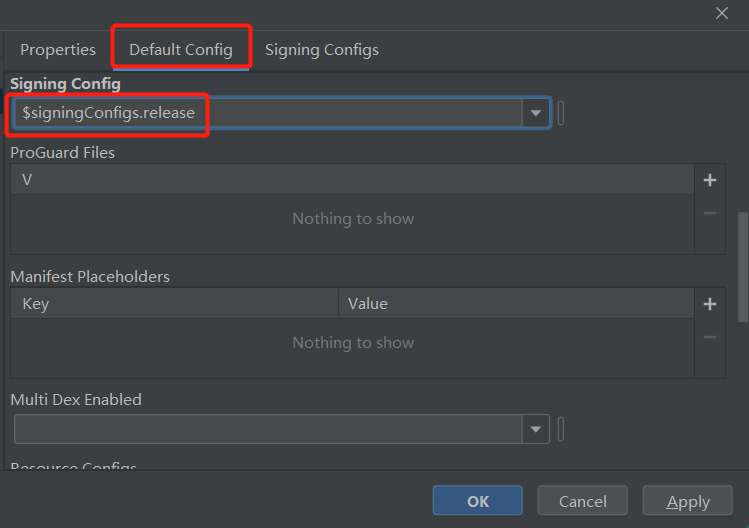This screenshot has width=749, height=528.
Task: Open the Multi Dex Enabled dropdown arrow
Action: coord(537,429)
